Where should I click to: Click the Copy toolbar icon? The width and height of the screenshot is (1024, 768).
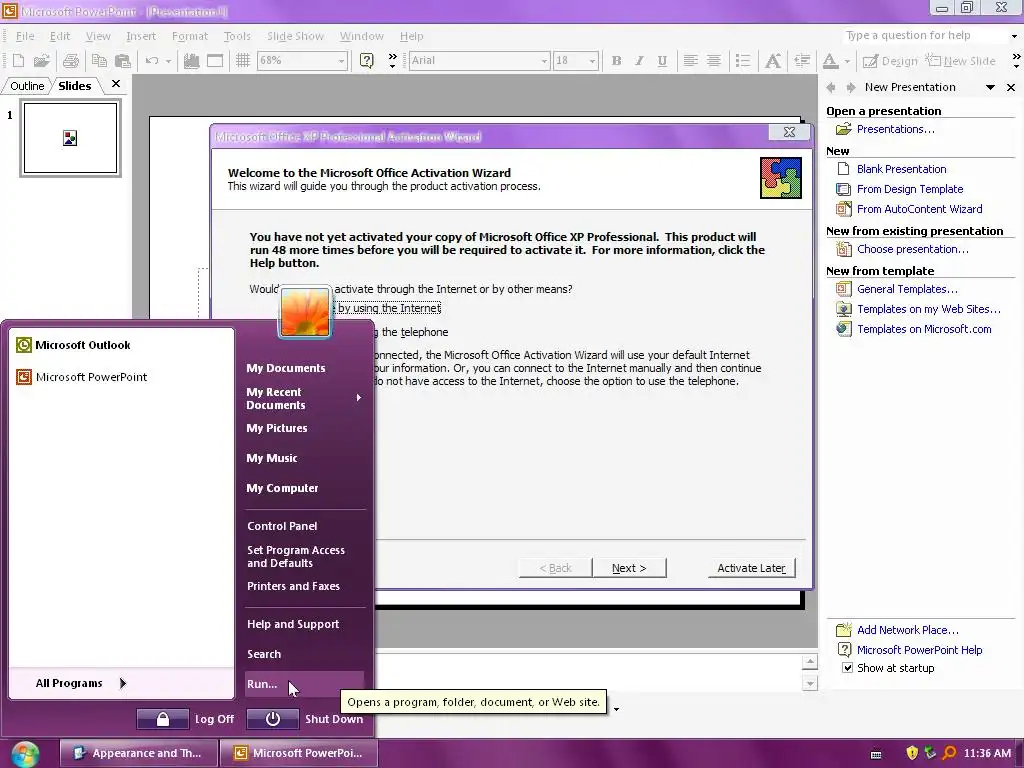[99, 61]
